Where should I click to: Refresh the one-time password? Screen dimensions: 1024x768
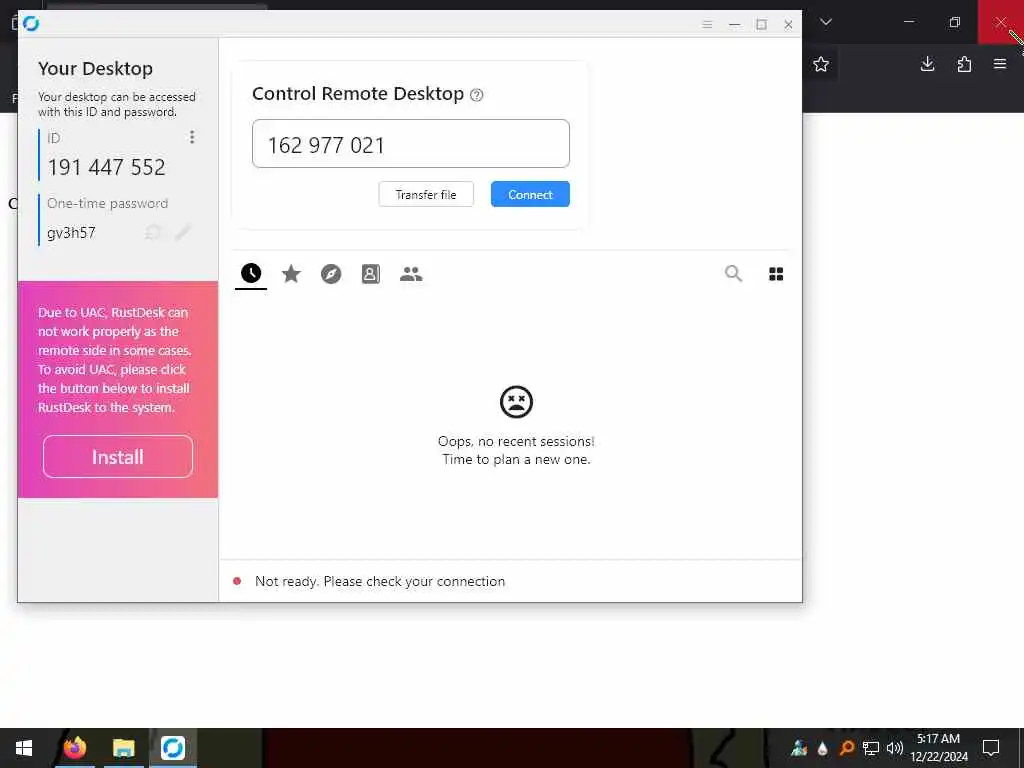tap(153, 232)
